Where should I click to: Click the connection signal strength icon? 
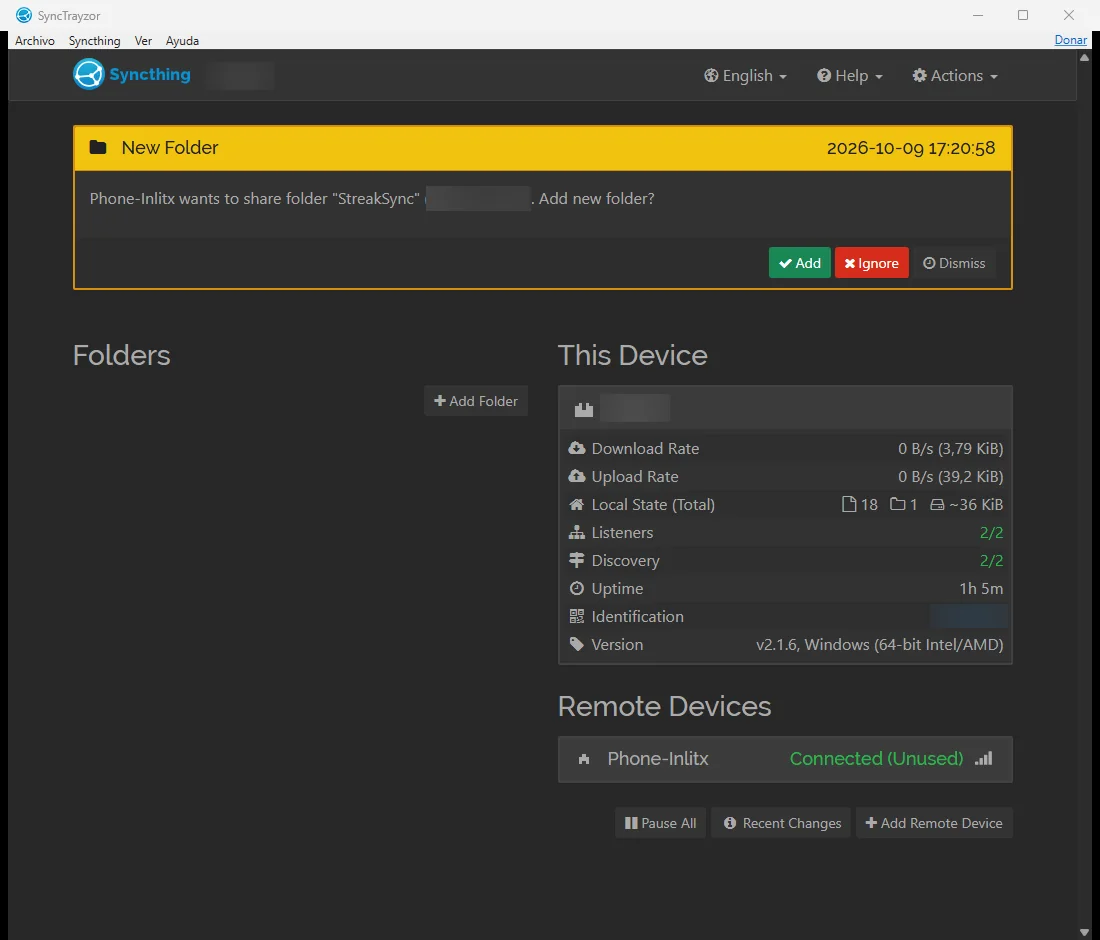pyautogui.click(x=984, y=758)
